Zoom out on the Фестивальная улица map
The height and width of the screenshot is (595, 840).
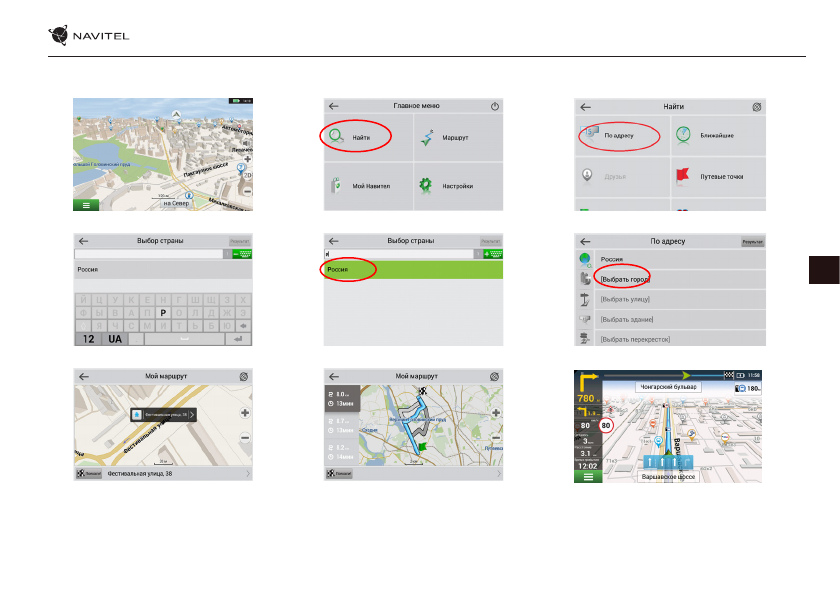coord(245,438)
